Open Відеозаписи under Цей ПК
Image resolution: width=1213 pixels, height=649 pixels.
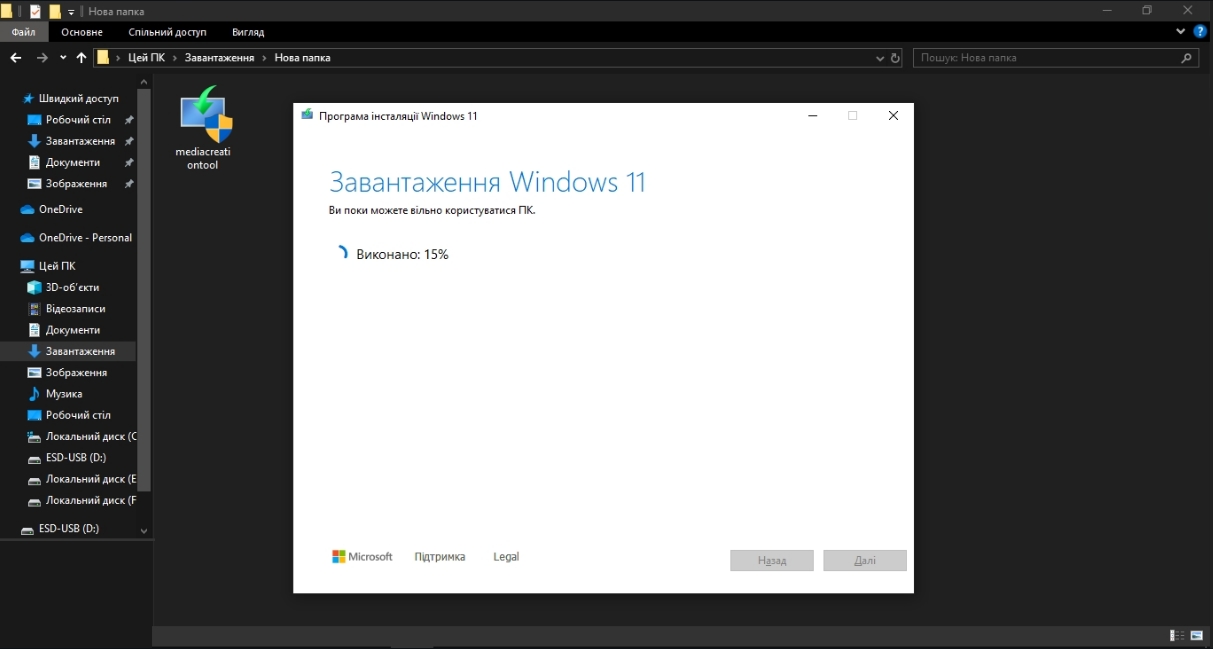click(x=75, y=309)
